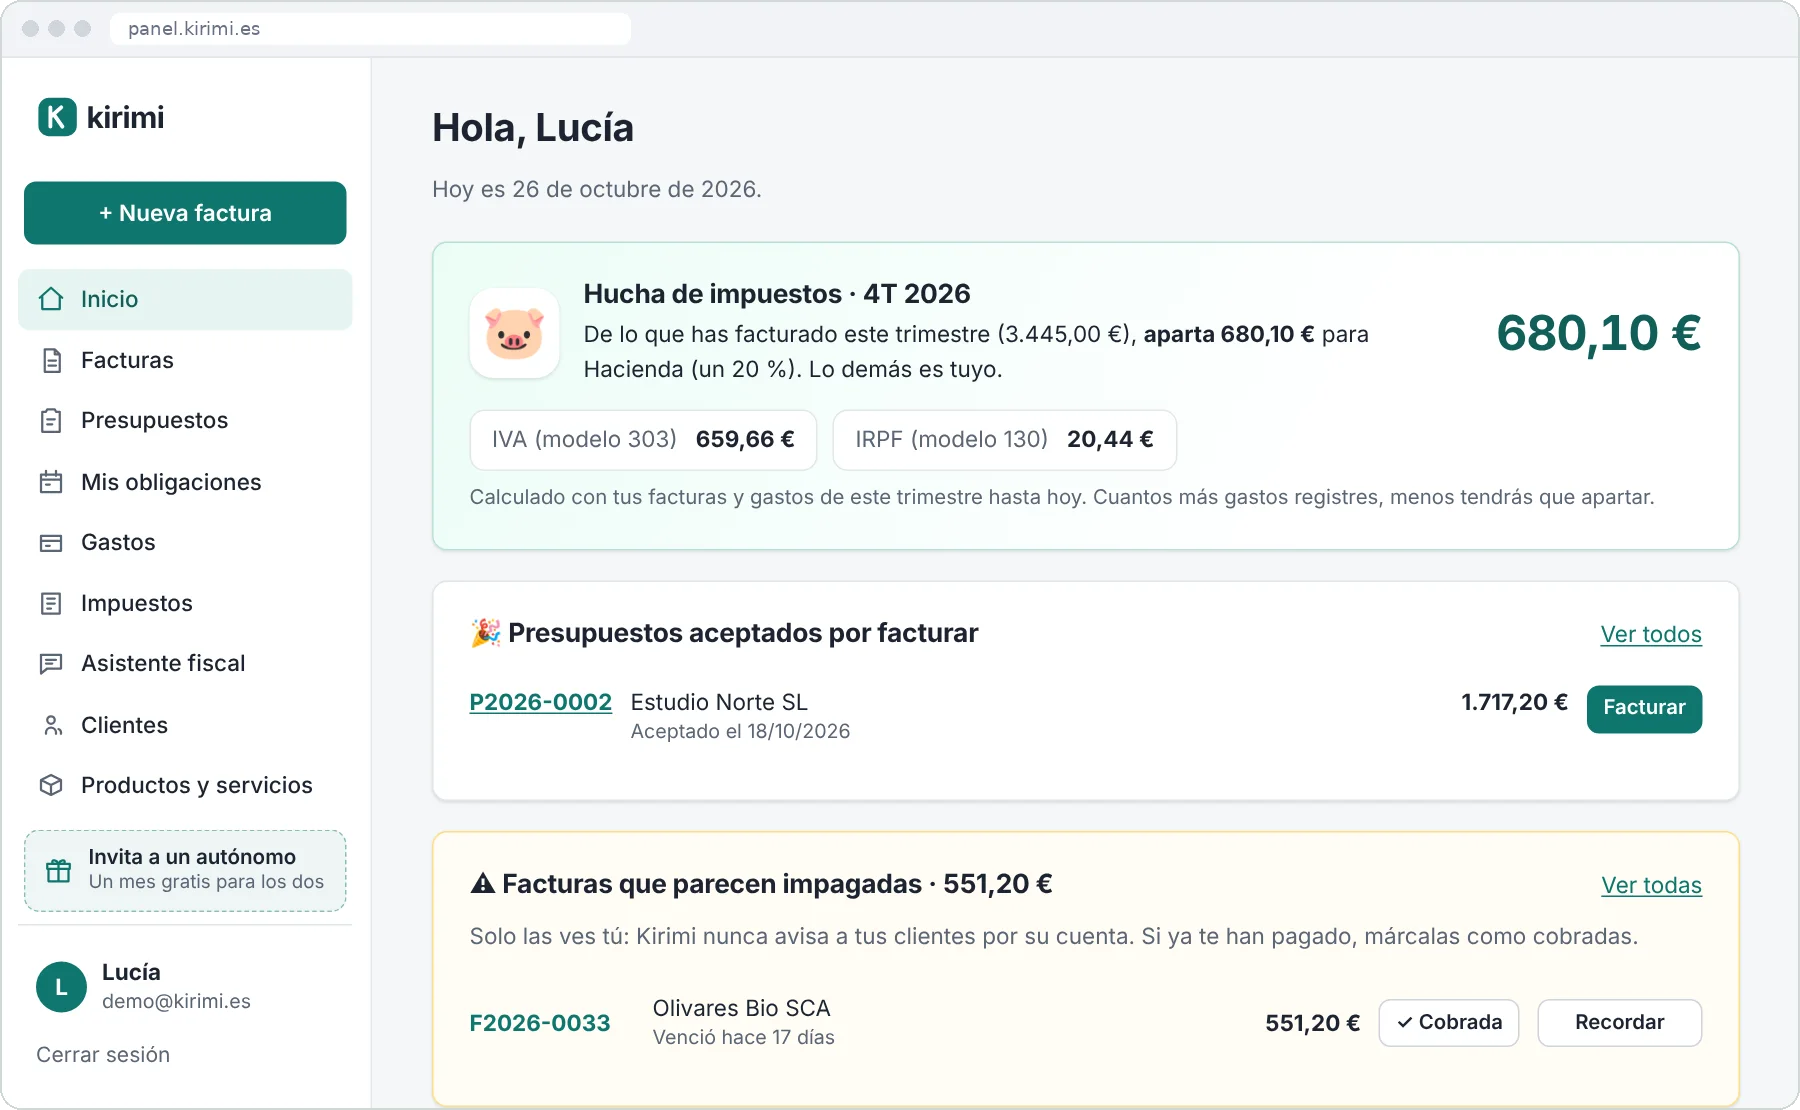Click the 1.717,20 € quote amount
1800x1110 pixels.
(1514, 702)
